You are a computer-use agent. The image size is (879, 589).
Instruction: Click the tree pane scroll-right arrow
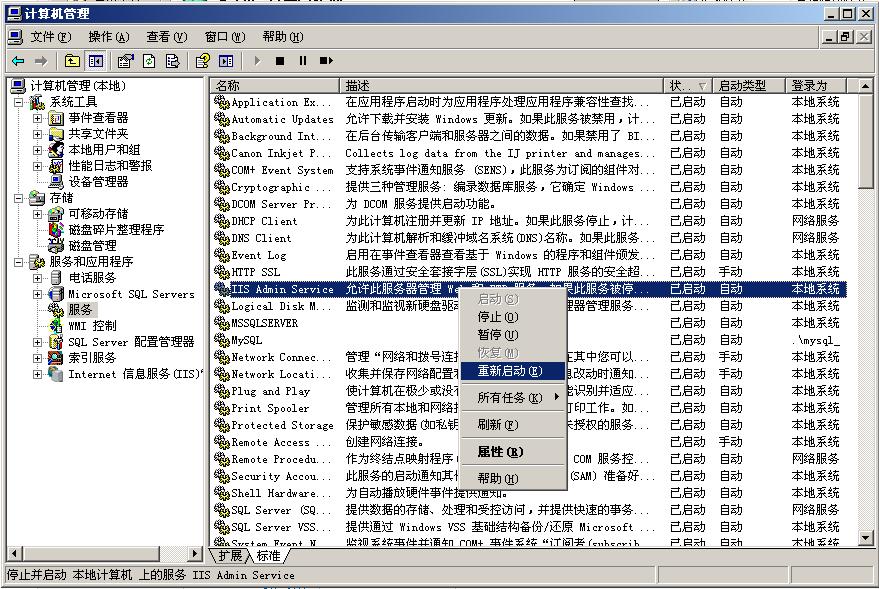click(195, 554)
